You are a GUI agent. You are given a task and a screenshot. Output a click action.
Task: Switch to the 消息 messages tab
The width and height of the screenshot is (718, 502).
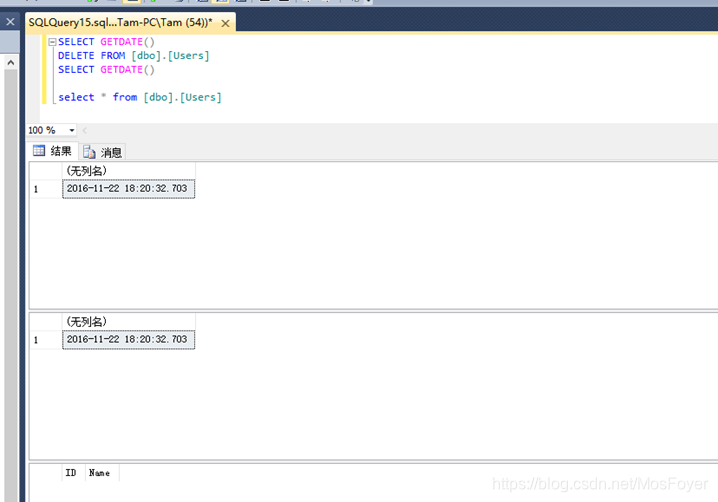coord(103,152)
